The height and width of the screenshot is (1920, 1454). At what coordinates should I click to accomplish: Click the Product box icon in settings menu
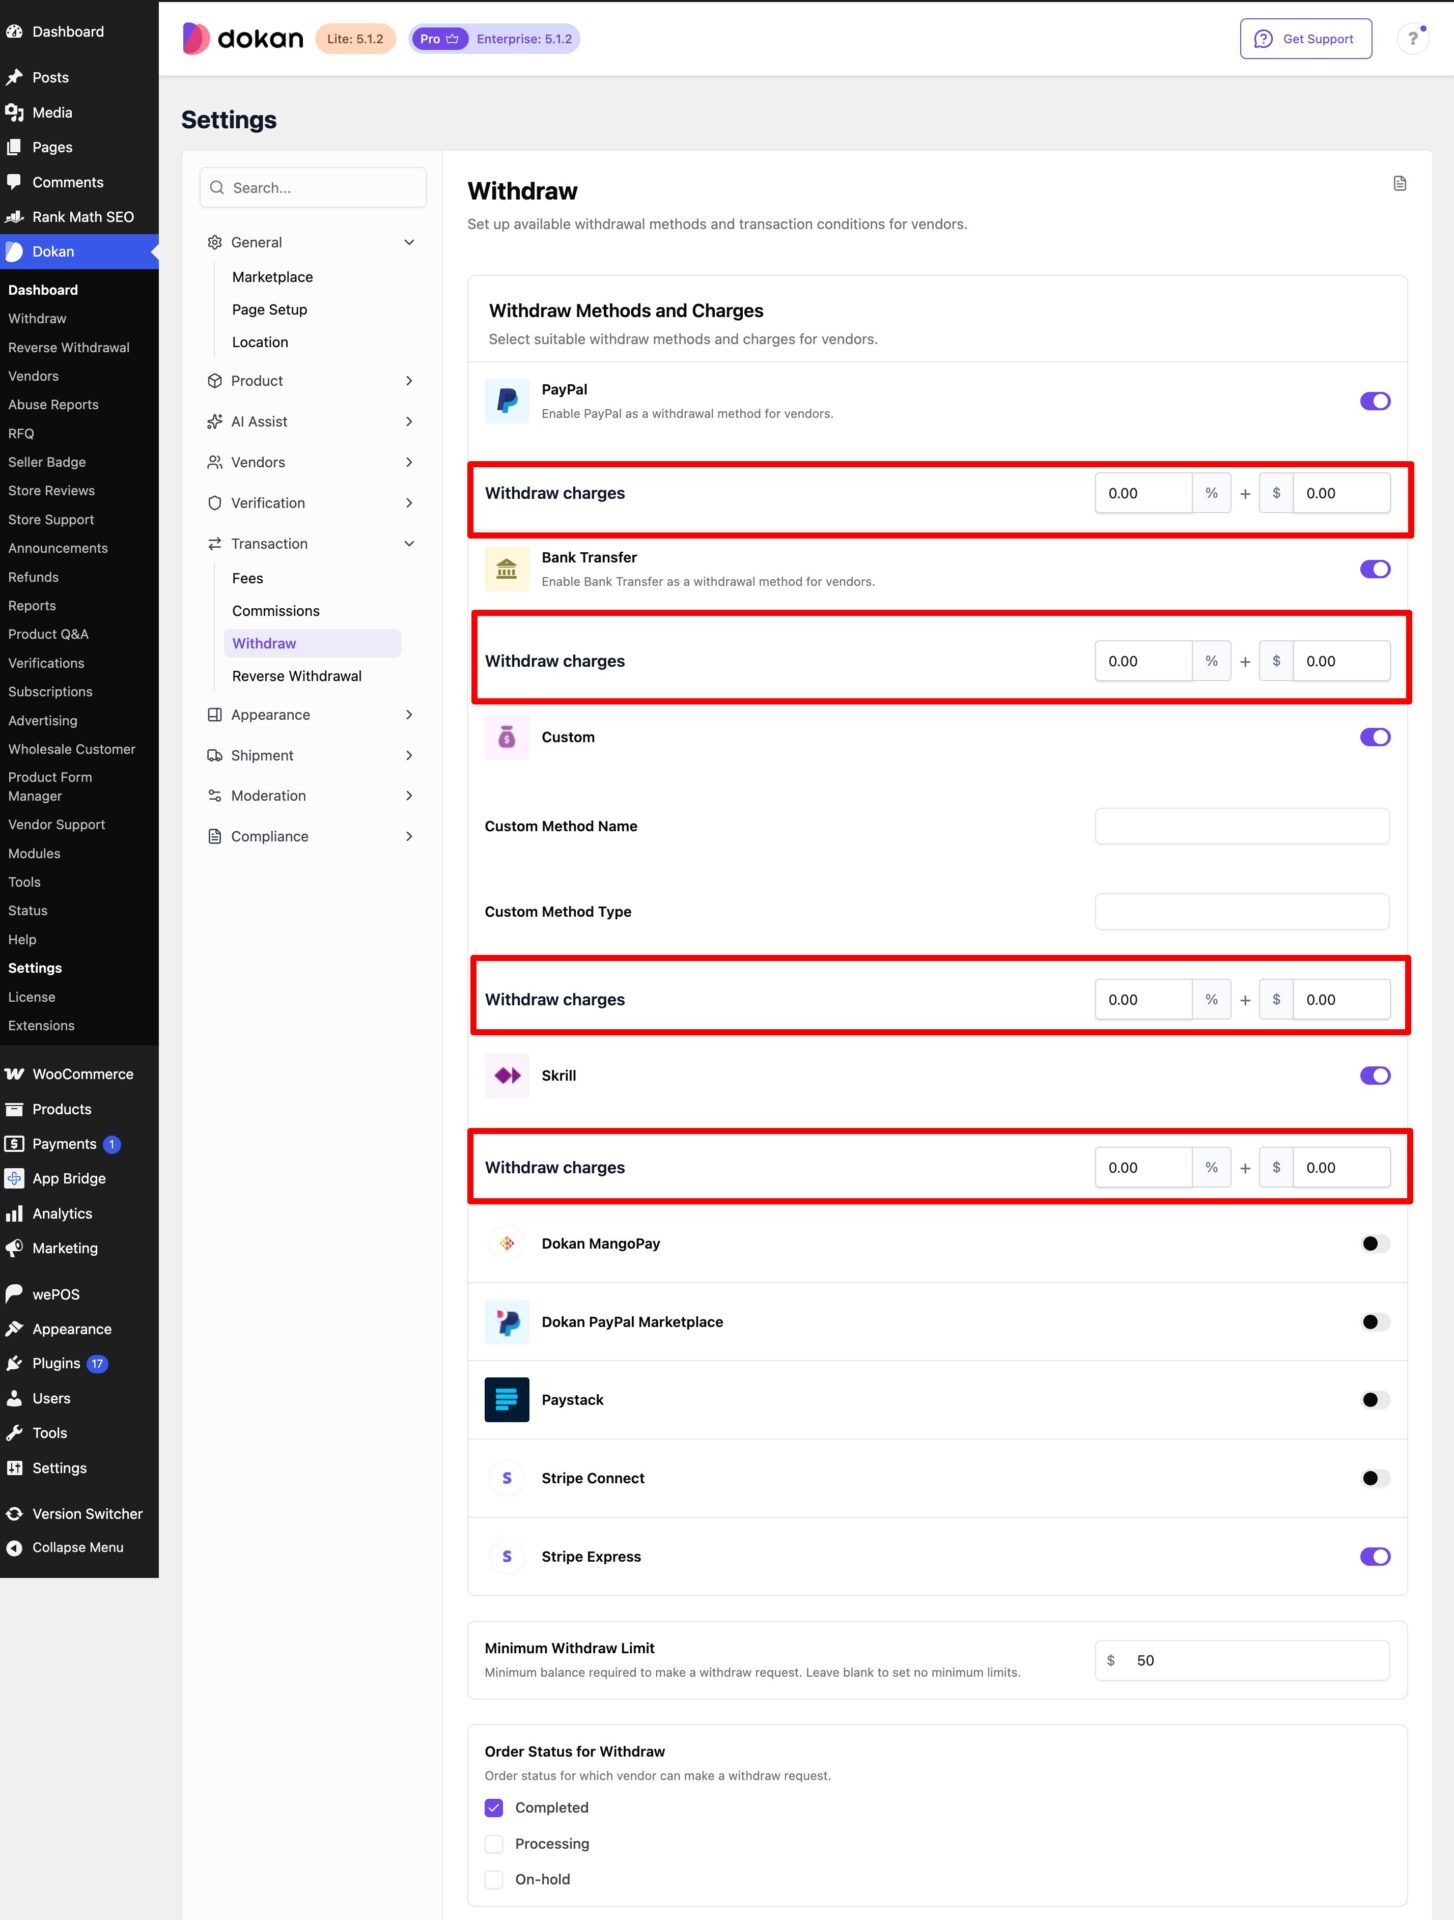214,381
